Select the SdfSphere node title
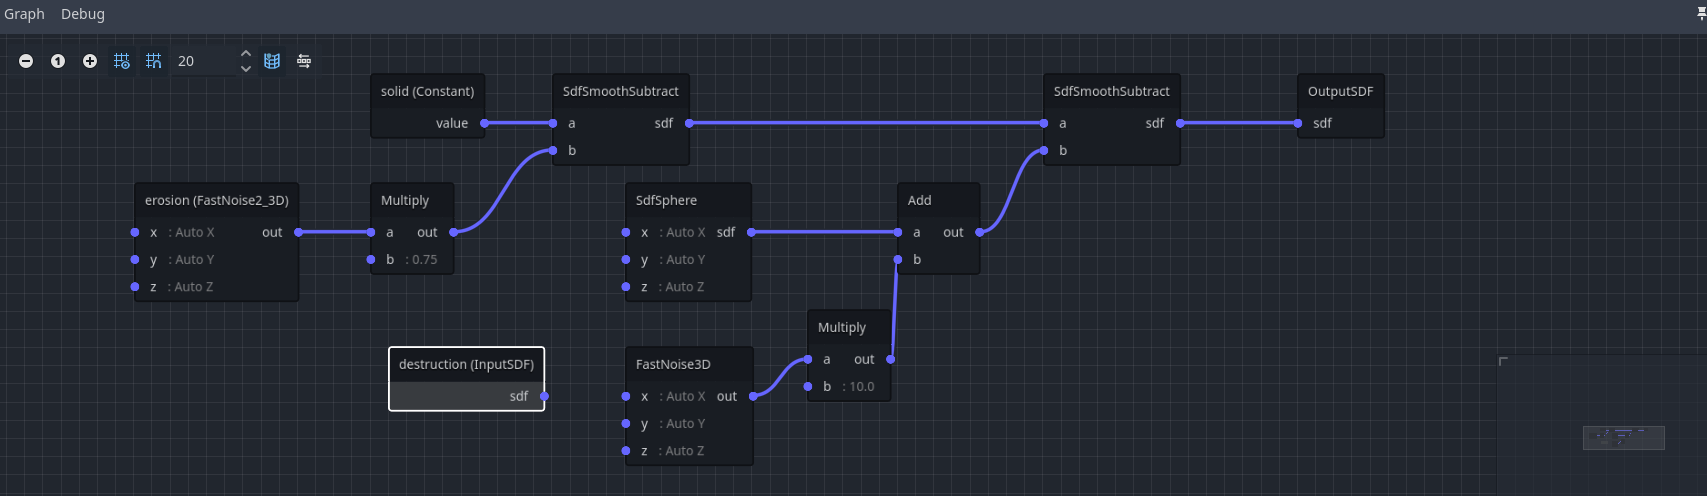 click(666, 200)
